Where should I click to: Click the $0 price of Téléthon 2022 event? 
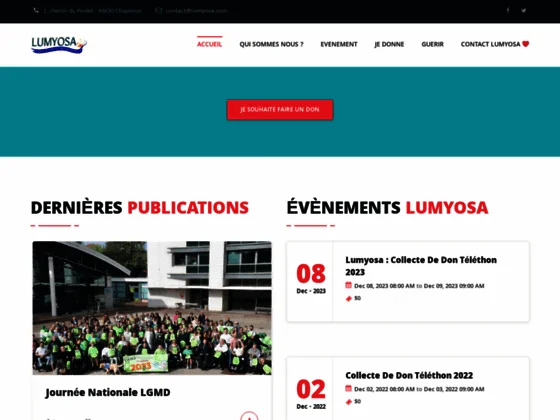click(358, 401)
